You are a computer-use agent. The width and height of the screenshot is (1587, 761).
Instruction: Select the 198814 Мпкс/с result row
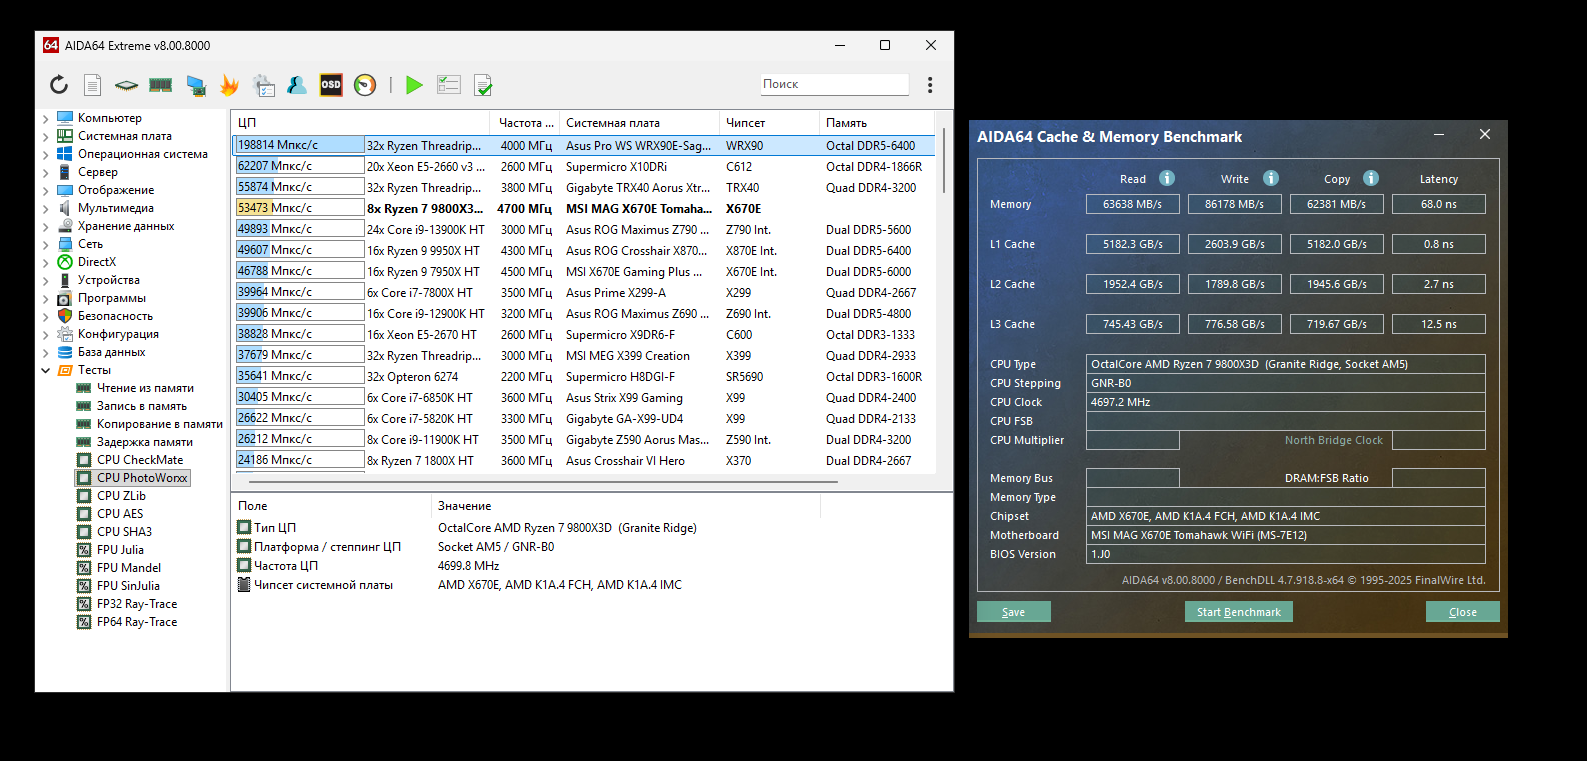[584, 145]
